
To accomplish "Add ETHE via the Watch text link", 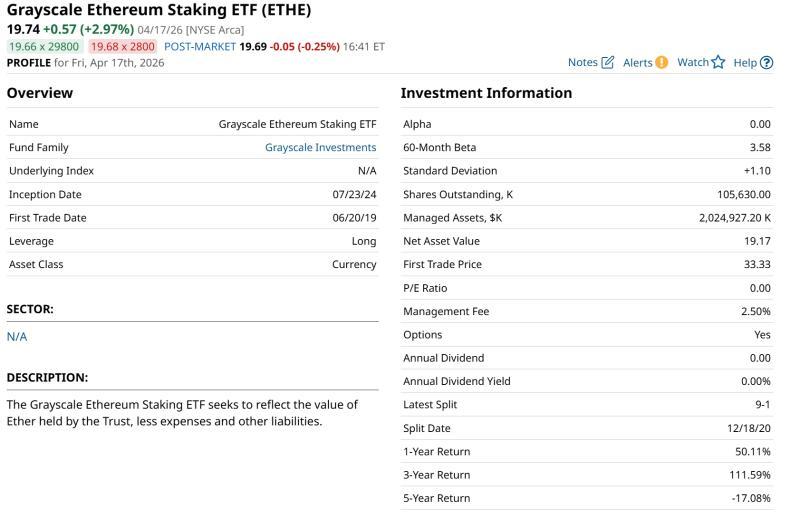I will 692,62.
